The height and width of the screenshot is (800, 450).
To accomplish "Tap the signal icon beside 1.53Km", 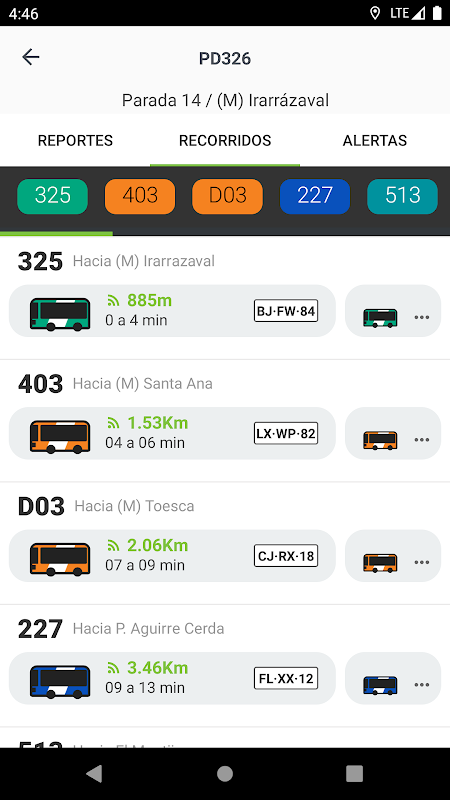I will click(113, 423).
